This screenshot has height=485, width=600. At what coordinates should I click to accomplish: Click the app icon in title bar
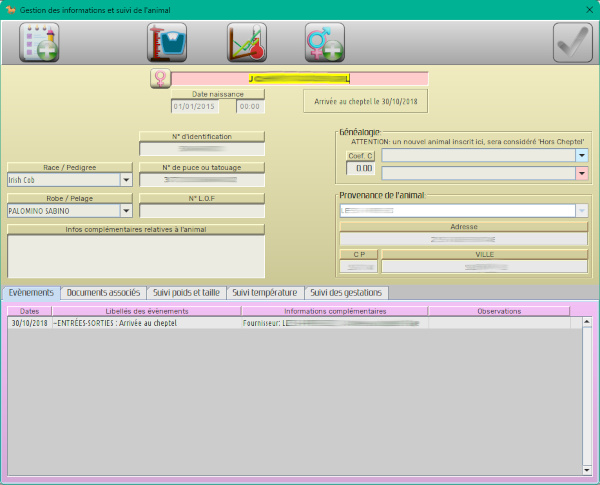tap(10, 9)
